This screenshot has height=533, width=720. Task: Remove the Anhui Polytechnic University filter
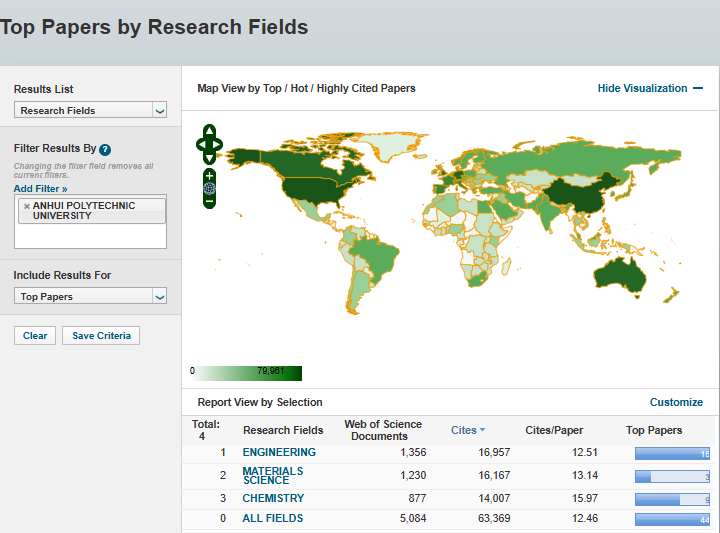pos(26,206)
